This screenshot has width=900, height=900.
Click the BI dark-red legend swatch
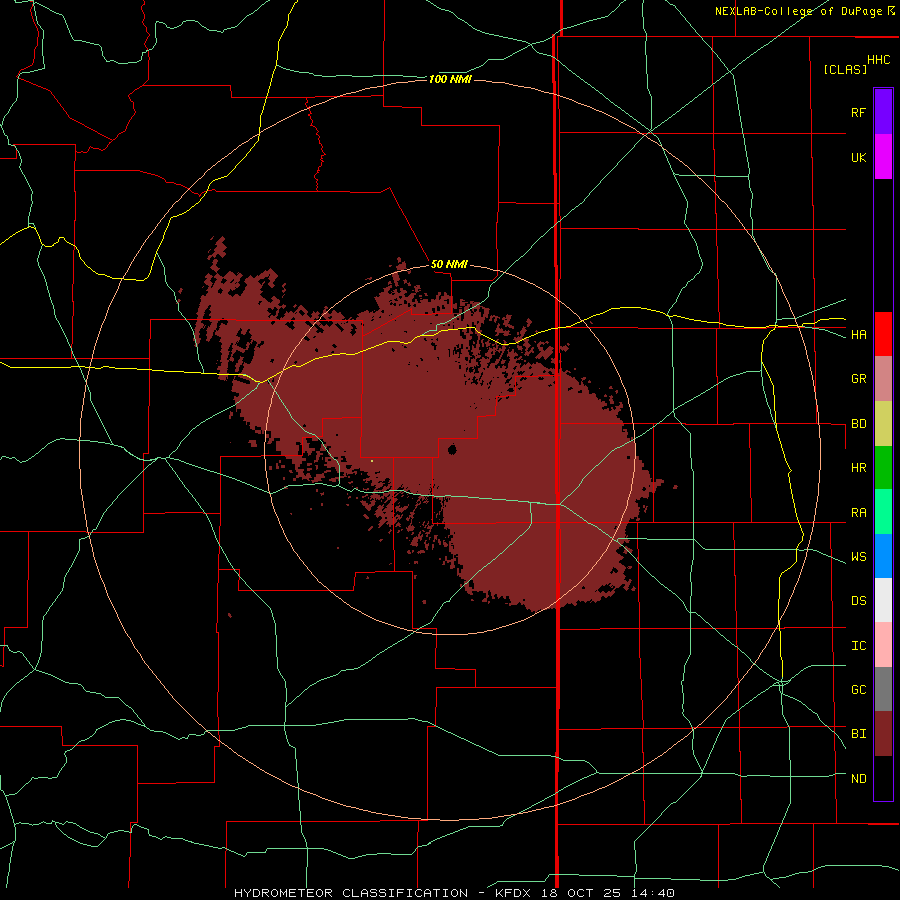coord(883,734)
